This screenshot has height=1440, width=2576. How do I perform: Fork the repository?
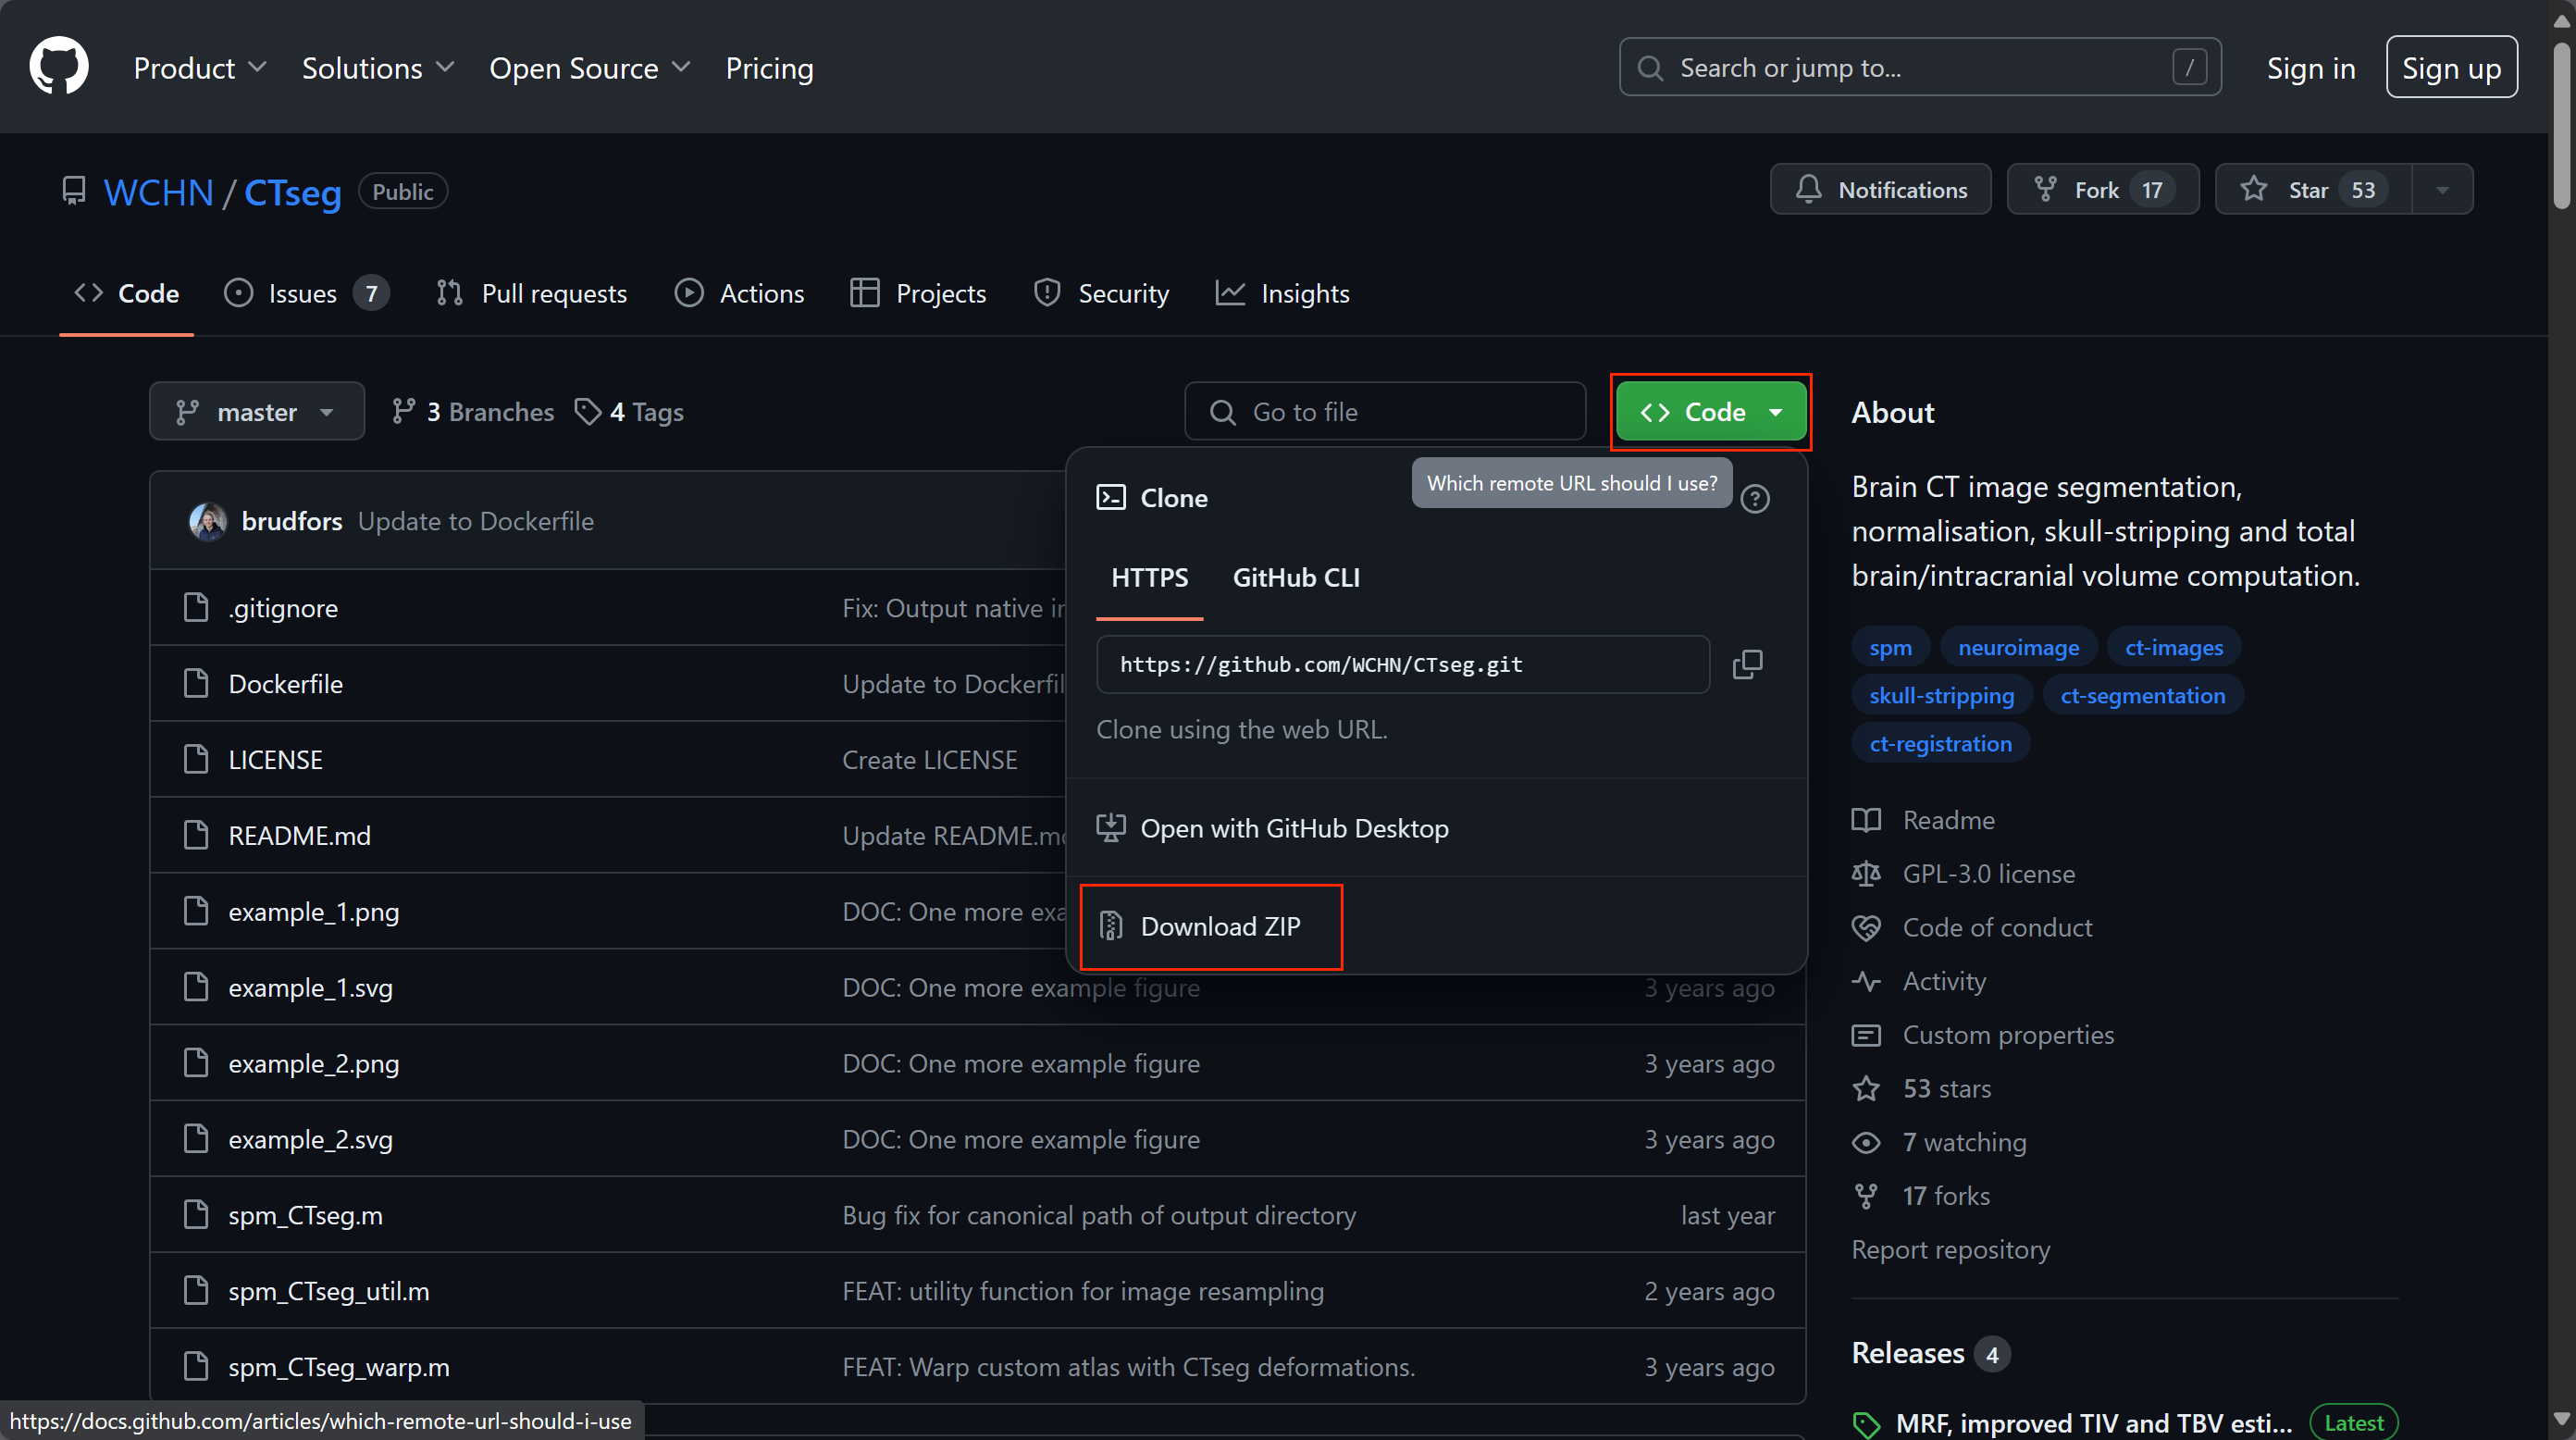point(2102,190)
